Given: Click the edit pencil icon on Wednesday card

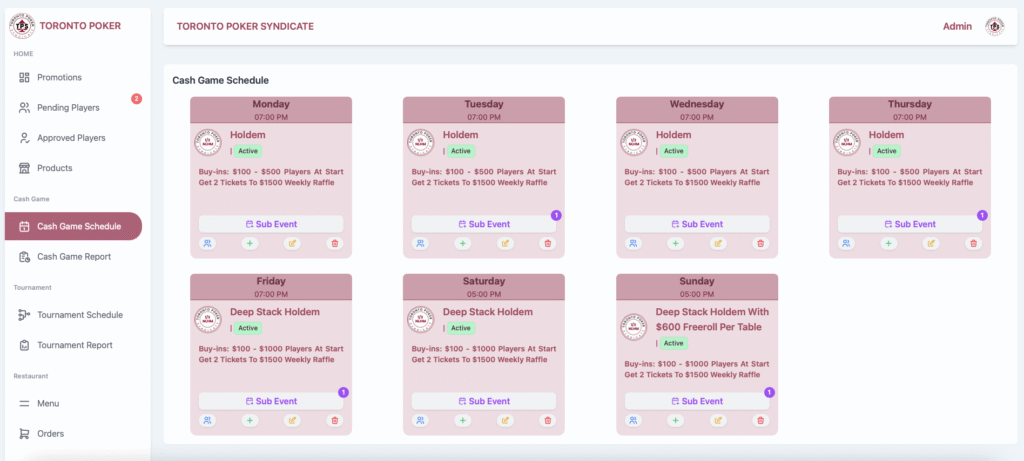Looking at the screenshot, I should point(718,243).
